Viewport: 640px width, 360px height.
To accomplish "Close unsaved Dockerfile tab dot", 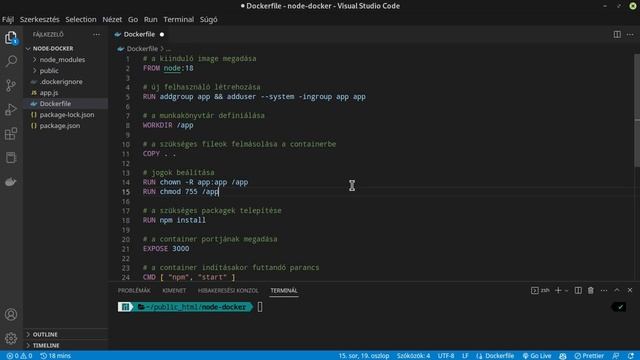I will coord(162,35).
